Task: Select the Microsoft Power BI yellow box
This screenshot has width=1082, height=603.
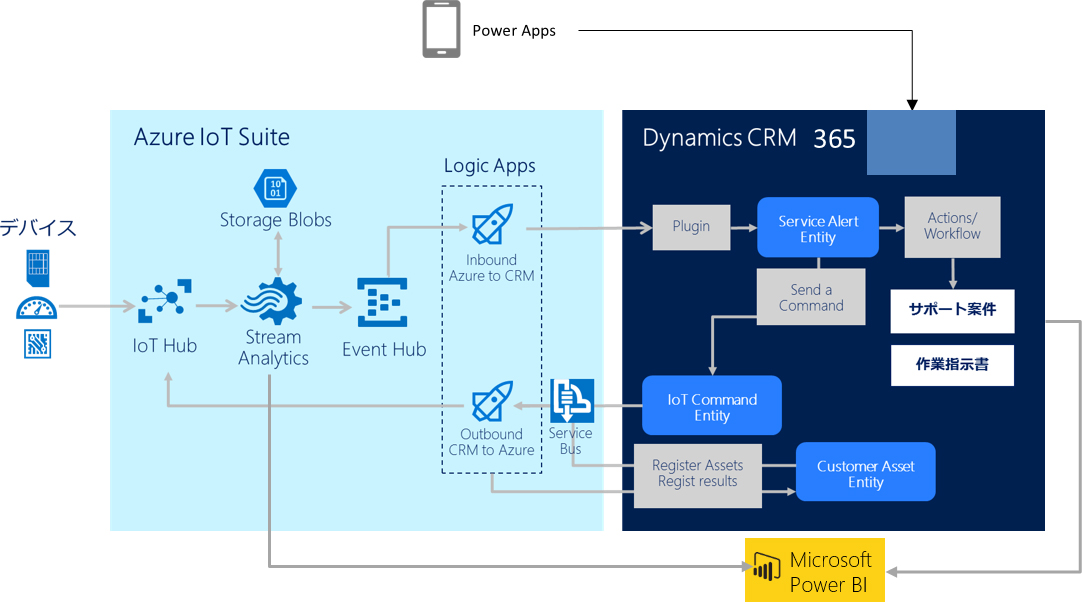Action: coord(815,570)
